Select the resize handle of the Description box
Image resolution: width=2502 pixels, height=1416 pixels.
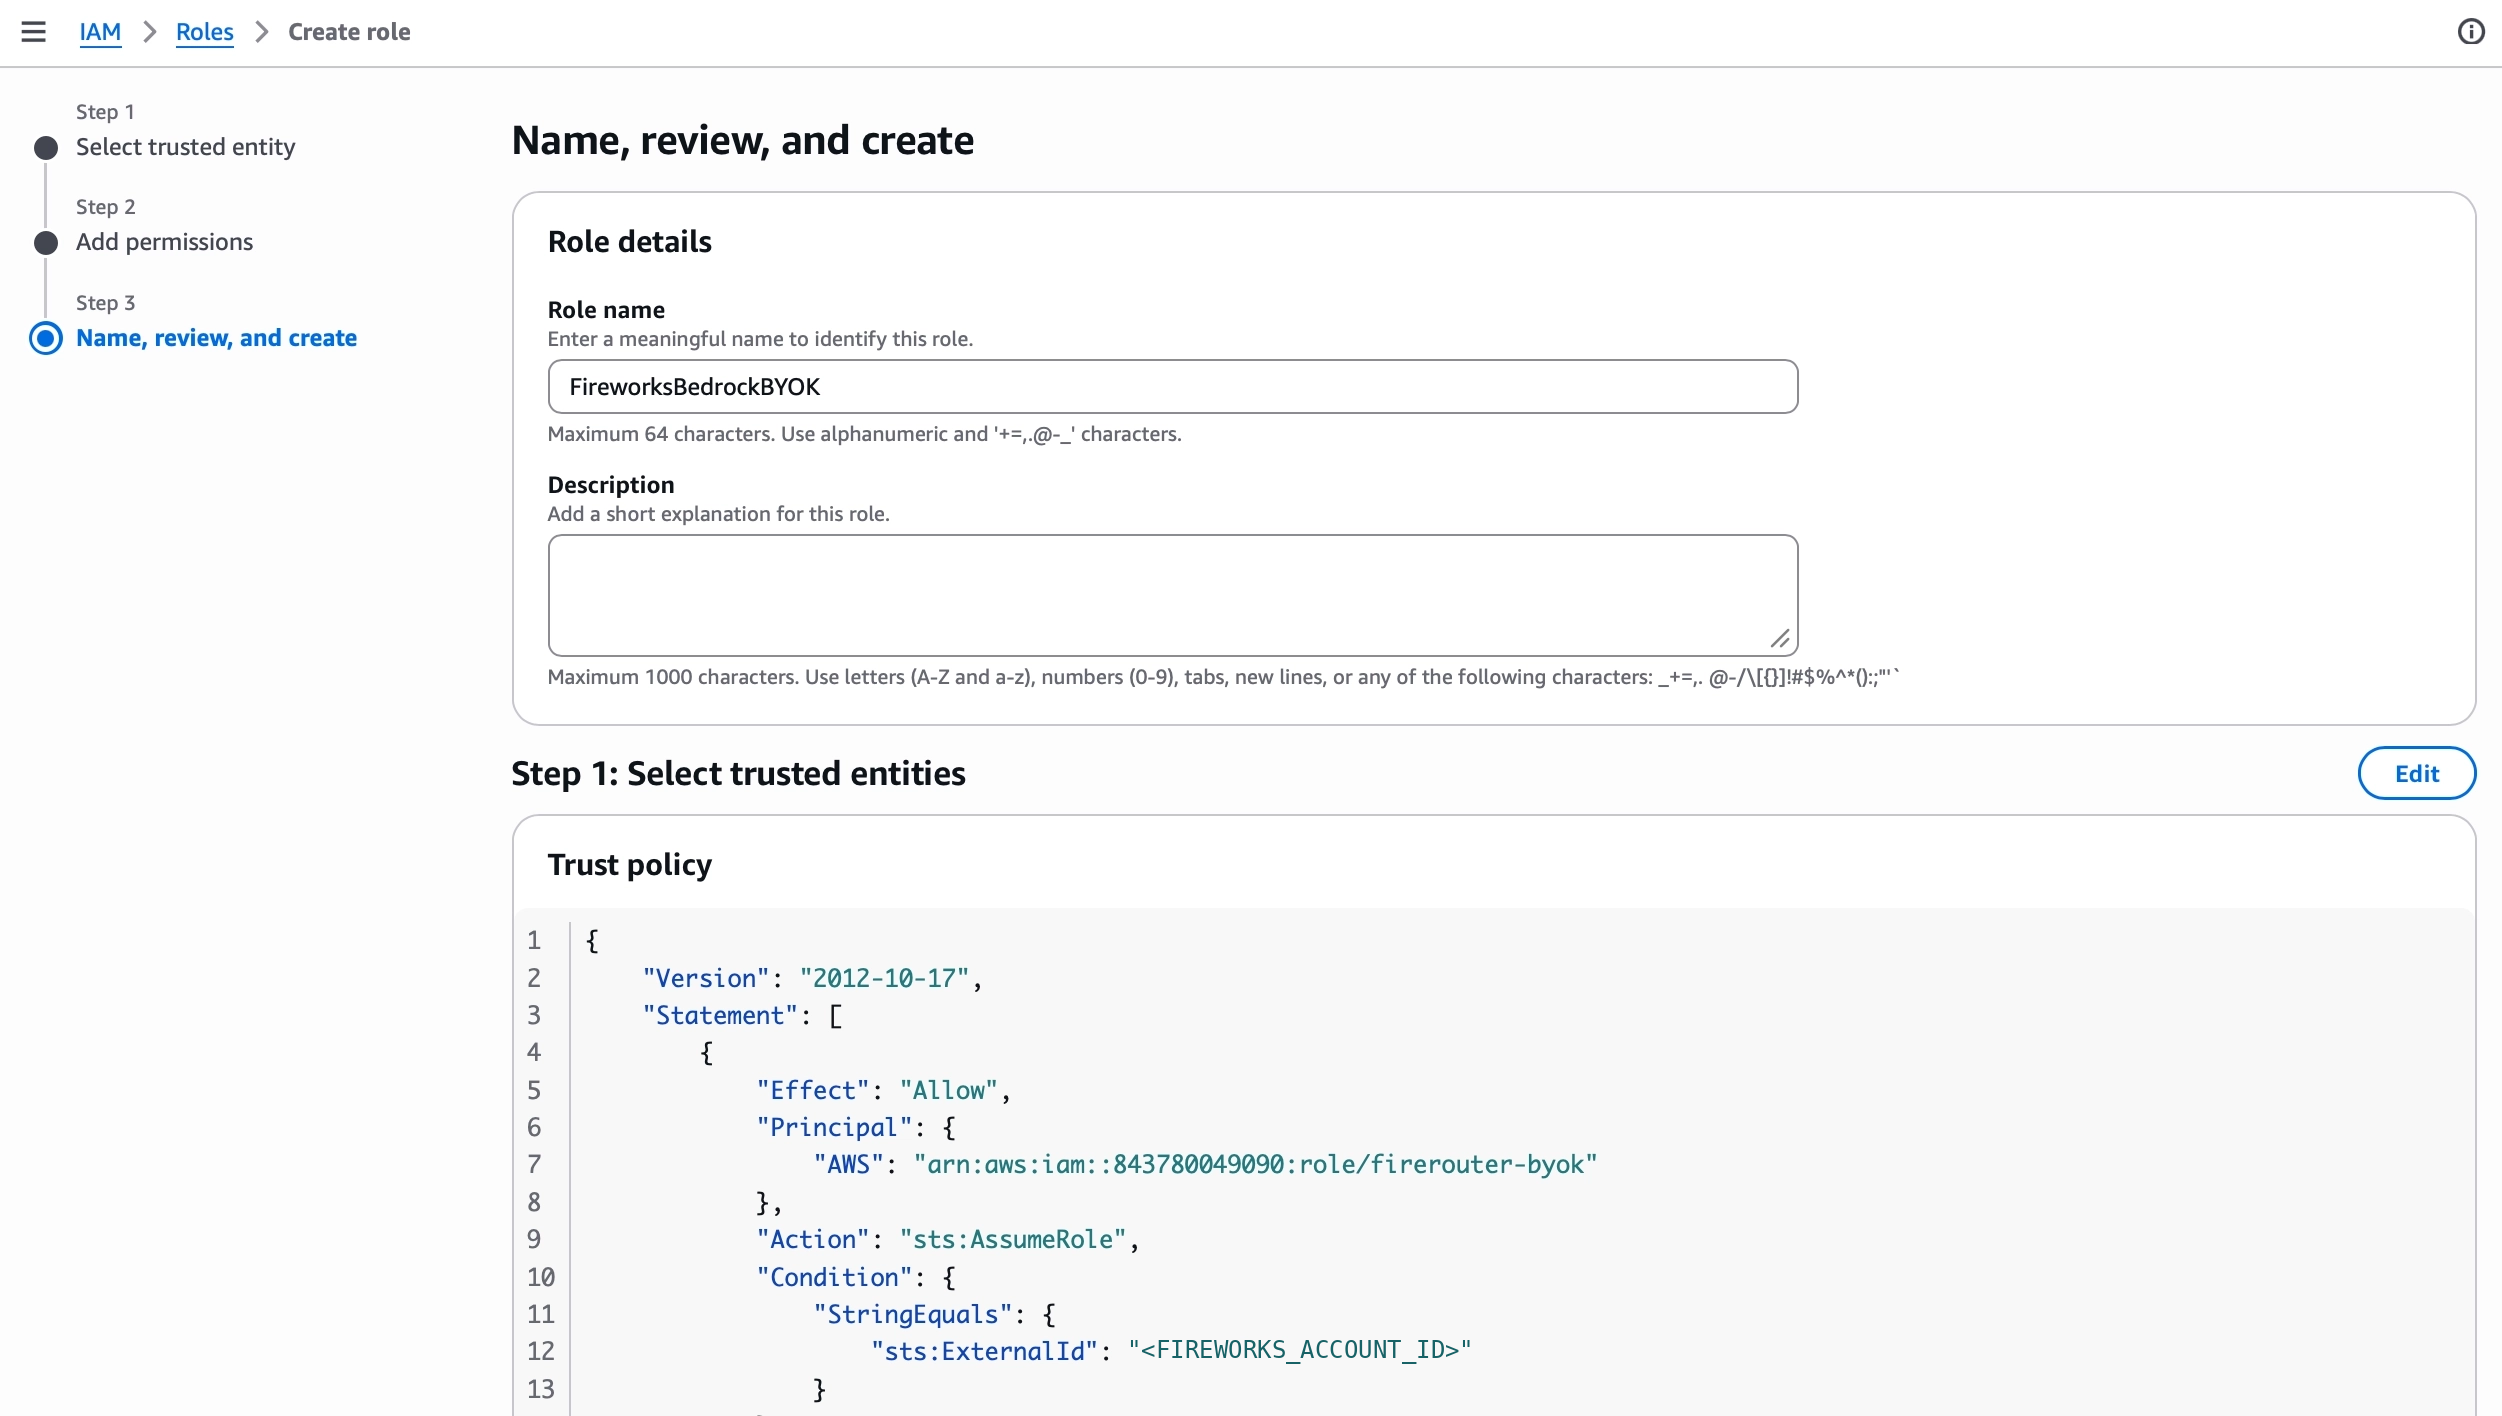(1780, 639)
